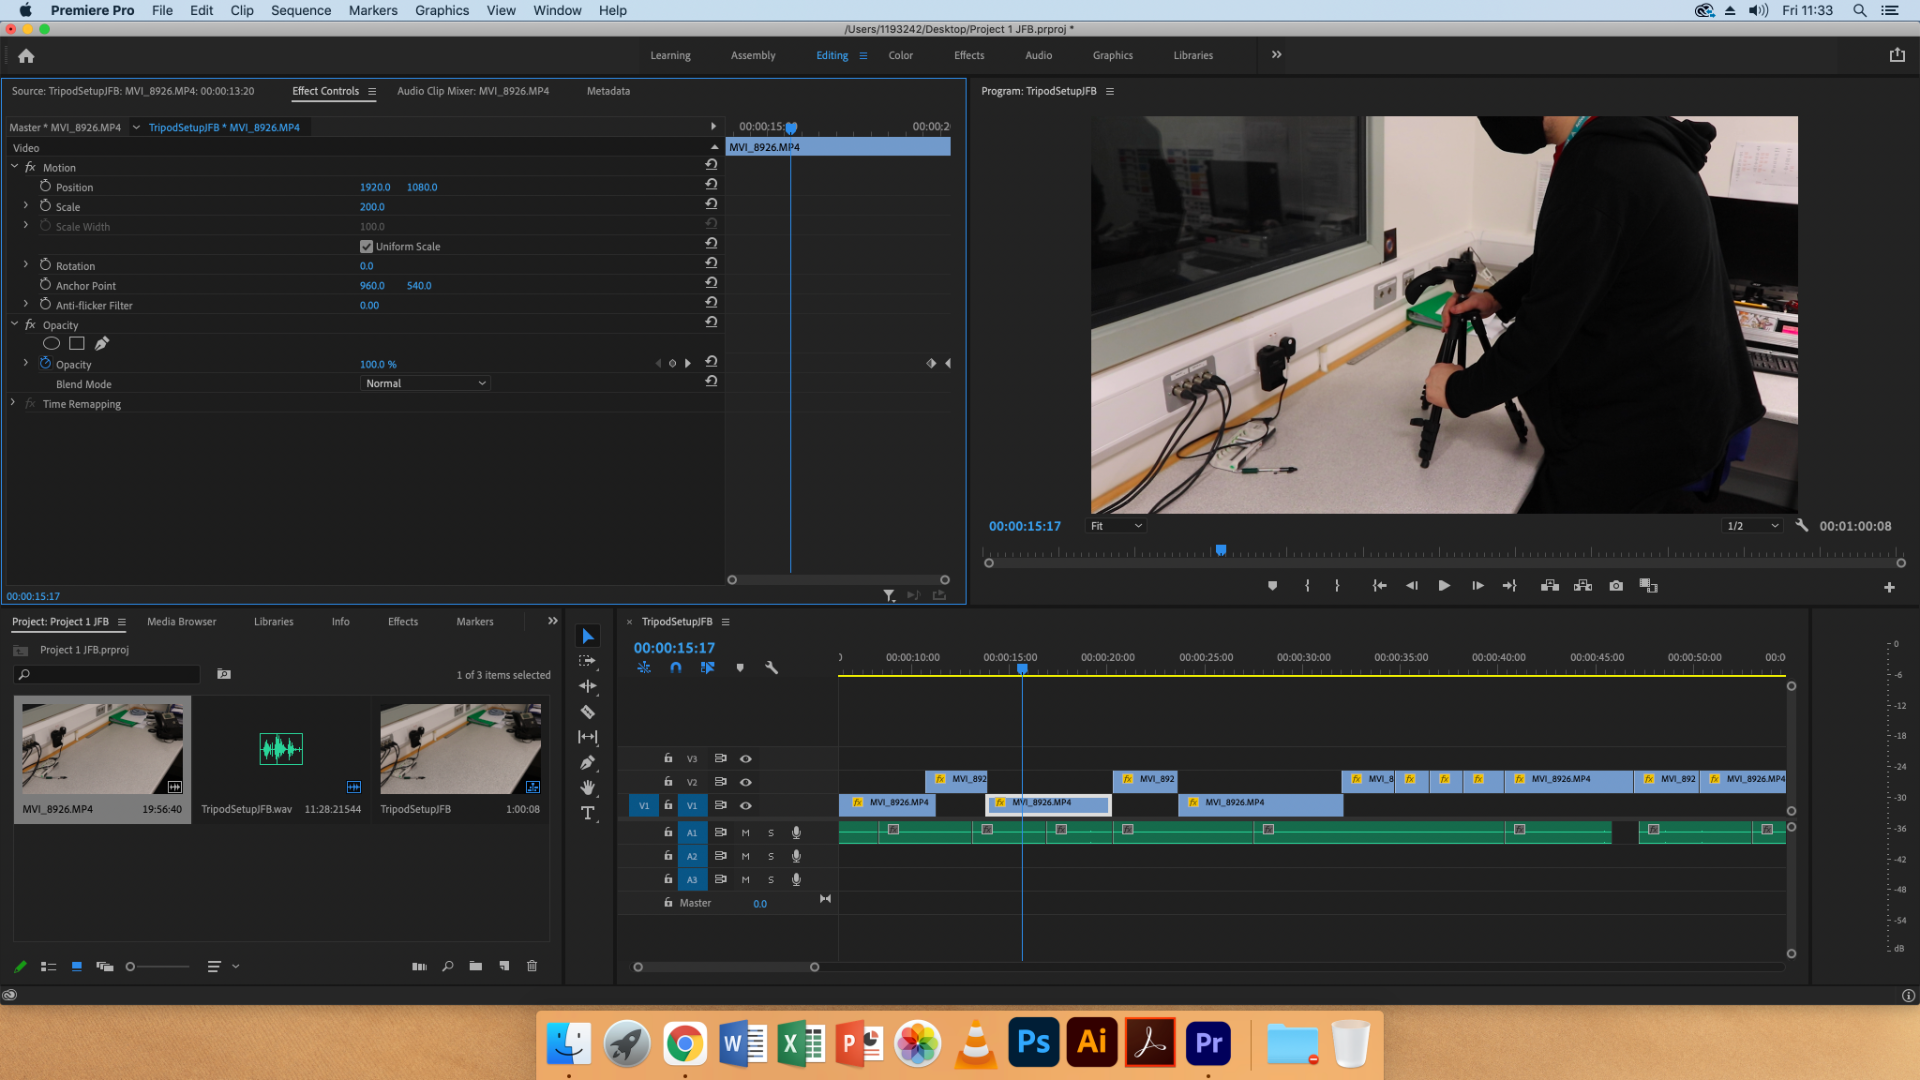Mute audio track A1
Image resolution: width=1920 pixels, height=1080 pixels.
pos(744,832)
